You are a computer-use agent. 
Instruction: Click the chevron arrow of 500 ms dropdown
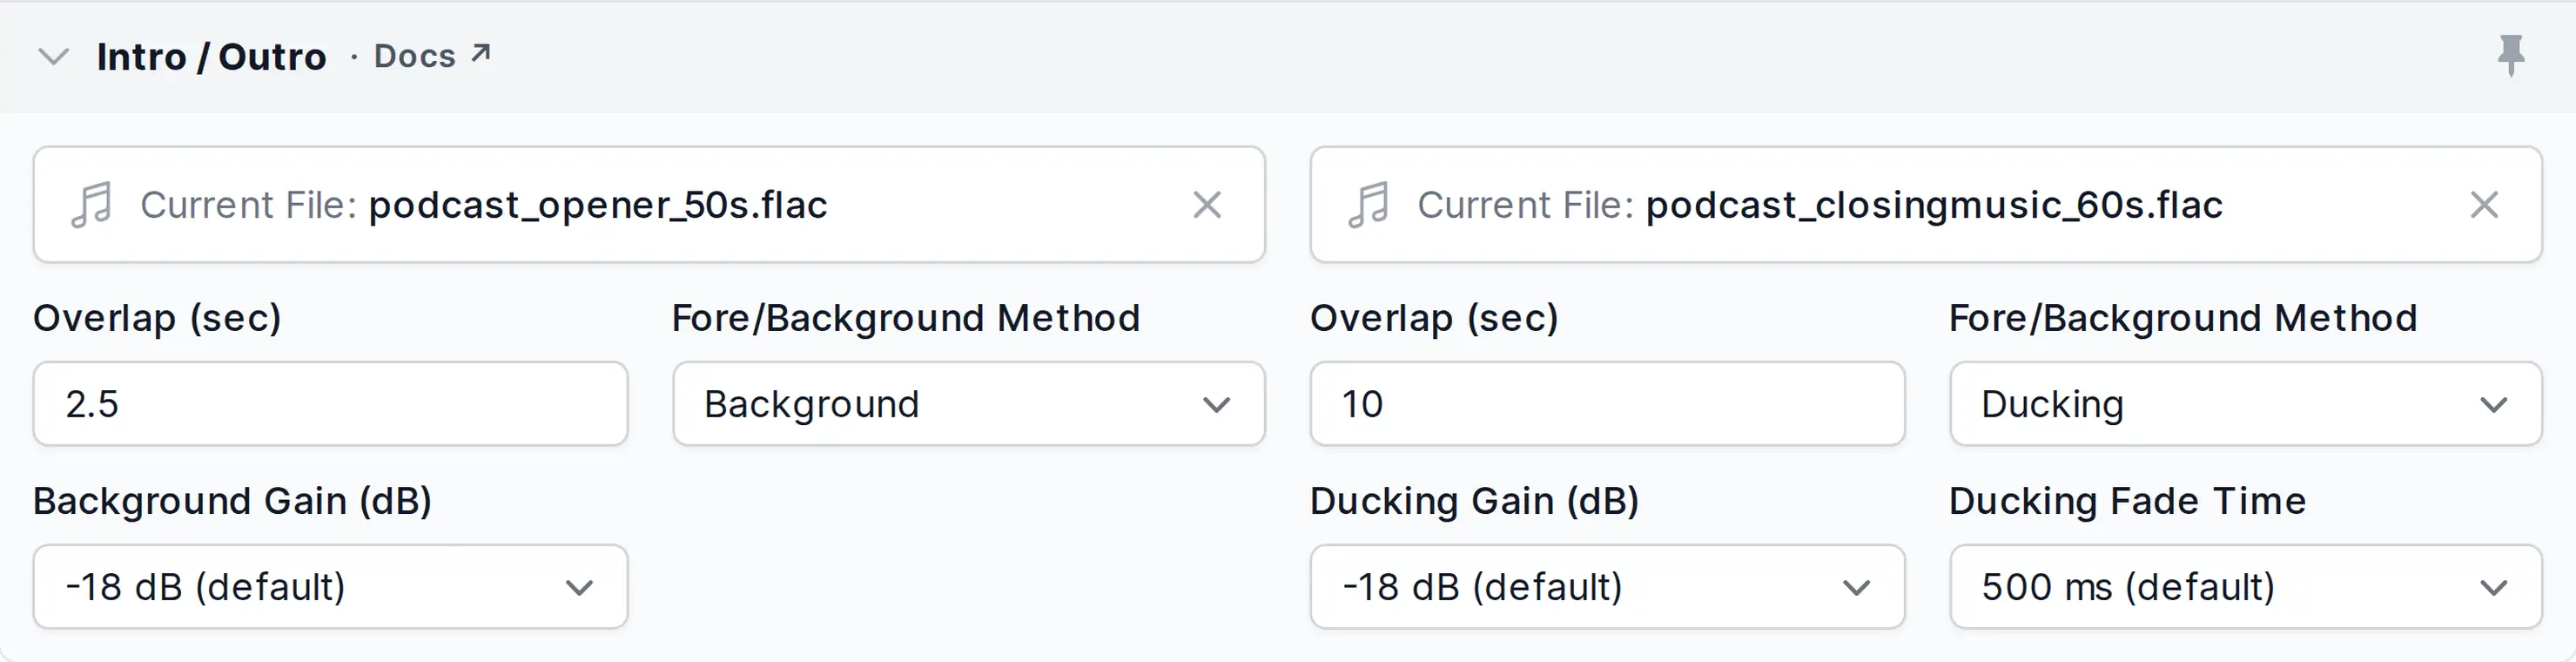(x=2494, y=588)
